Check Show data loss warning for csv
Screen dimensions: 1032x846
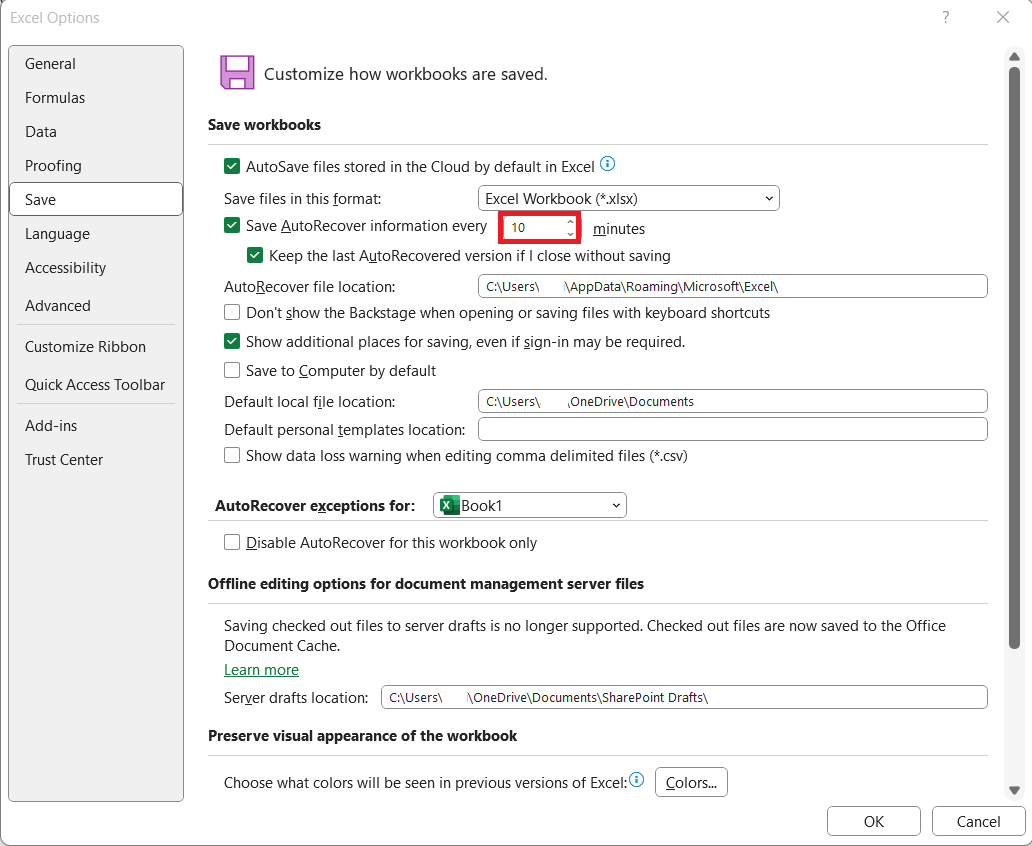coord(232,456)
